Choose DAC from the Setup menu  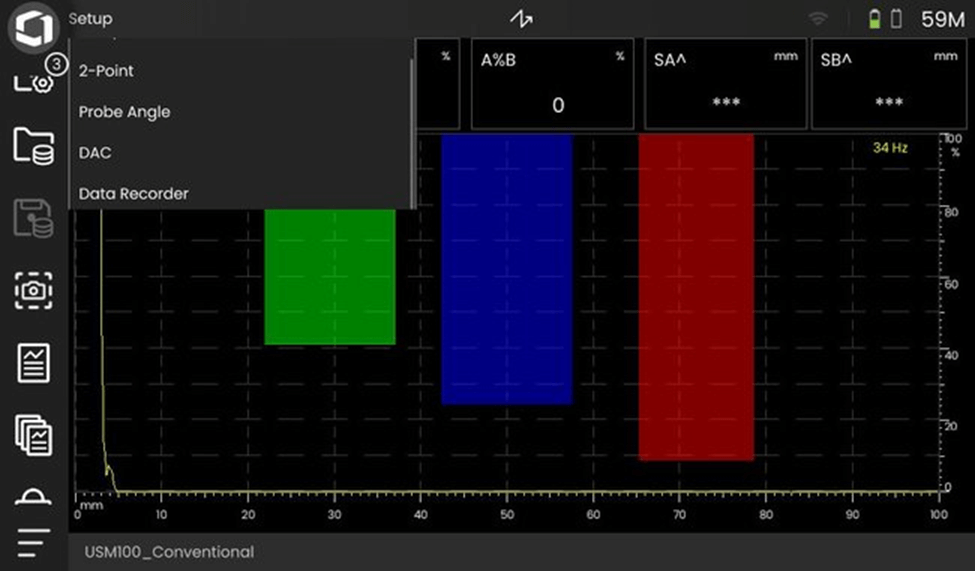pyautogui.click(x=95, y=153)
